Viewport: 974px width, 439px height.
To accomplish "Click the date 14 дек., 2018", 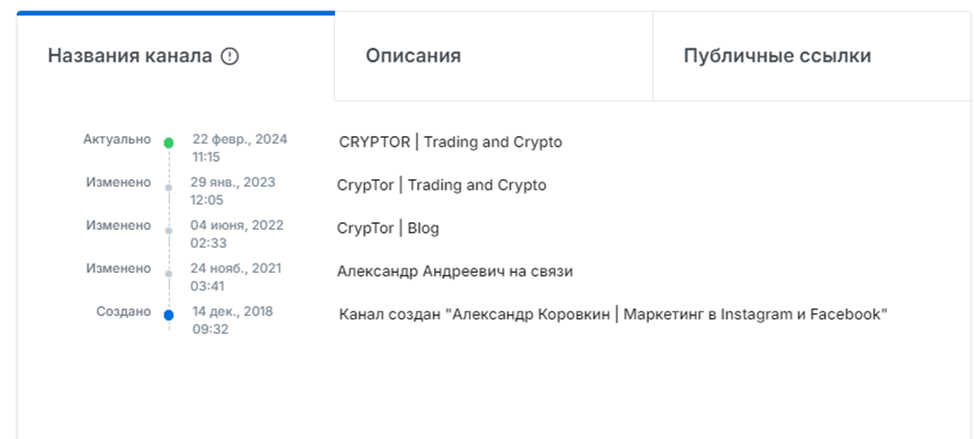I will [x=232, y=312].
